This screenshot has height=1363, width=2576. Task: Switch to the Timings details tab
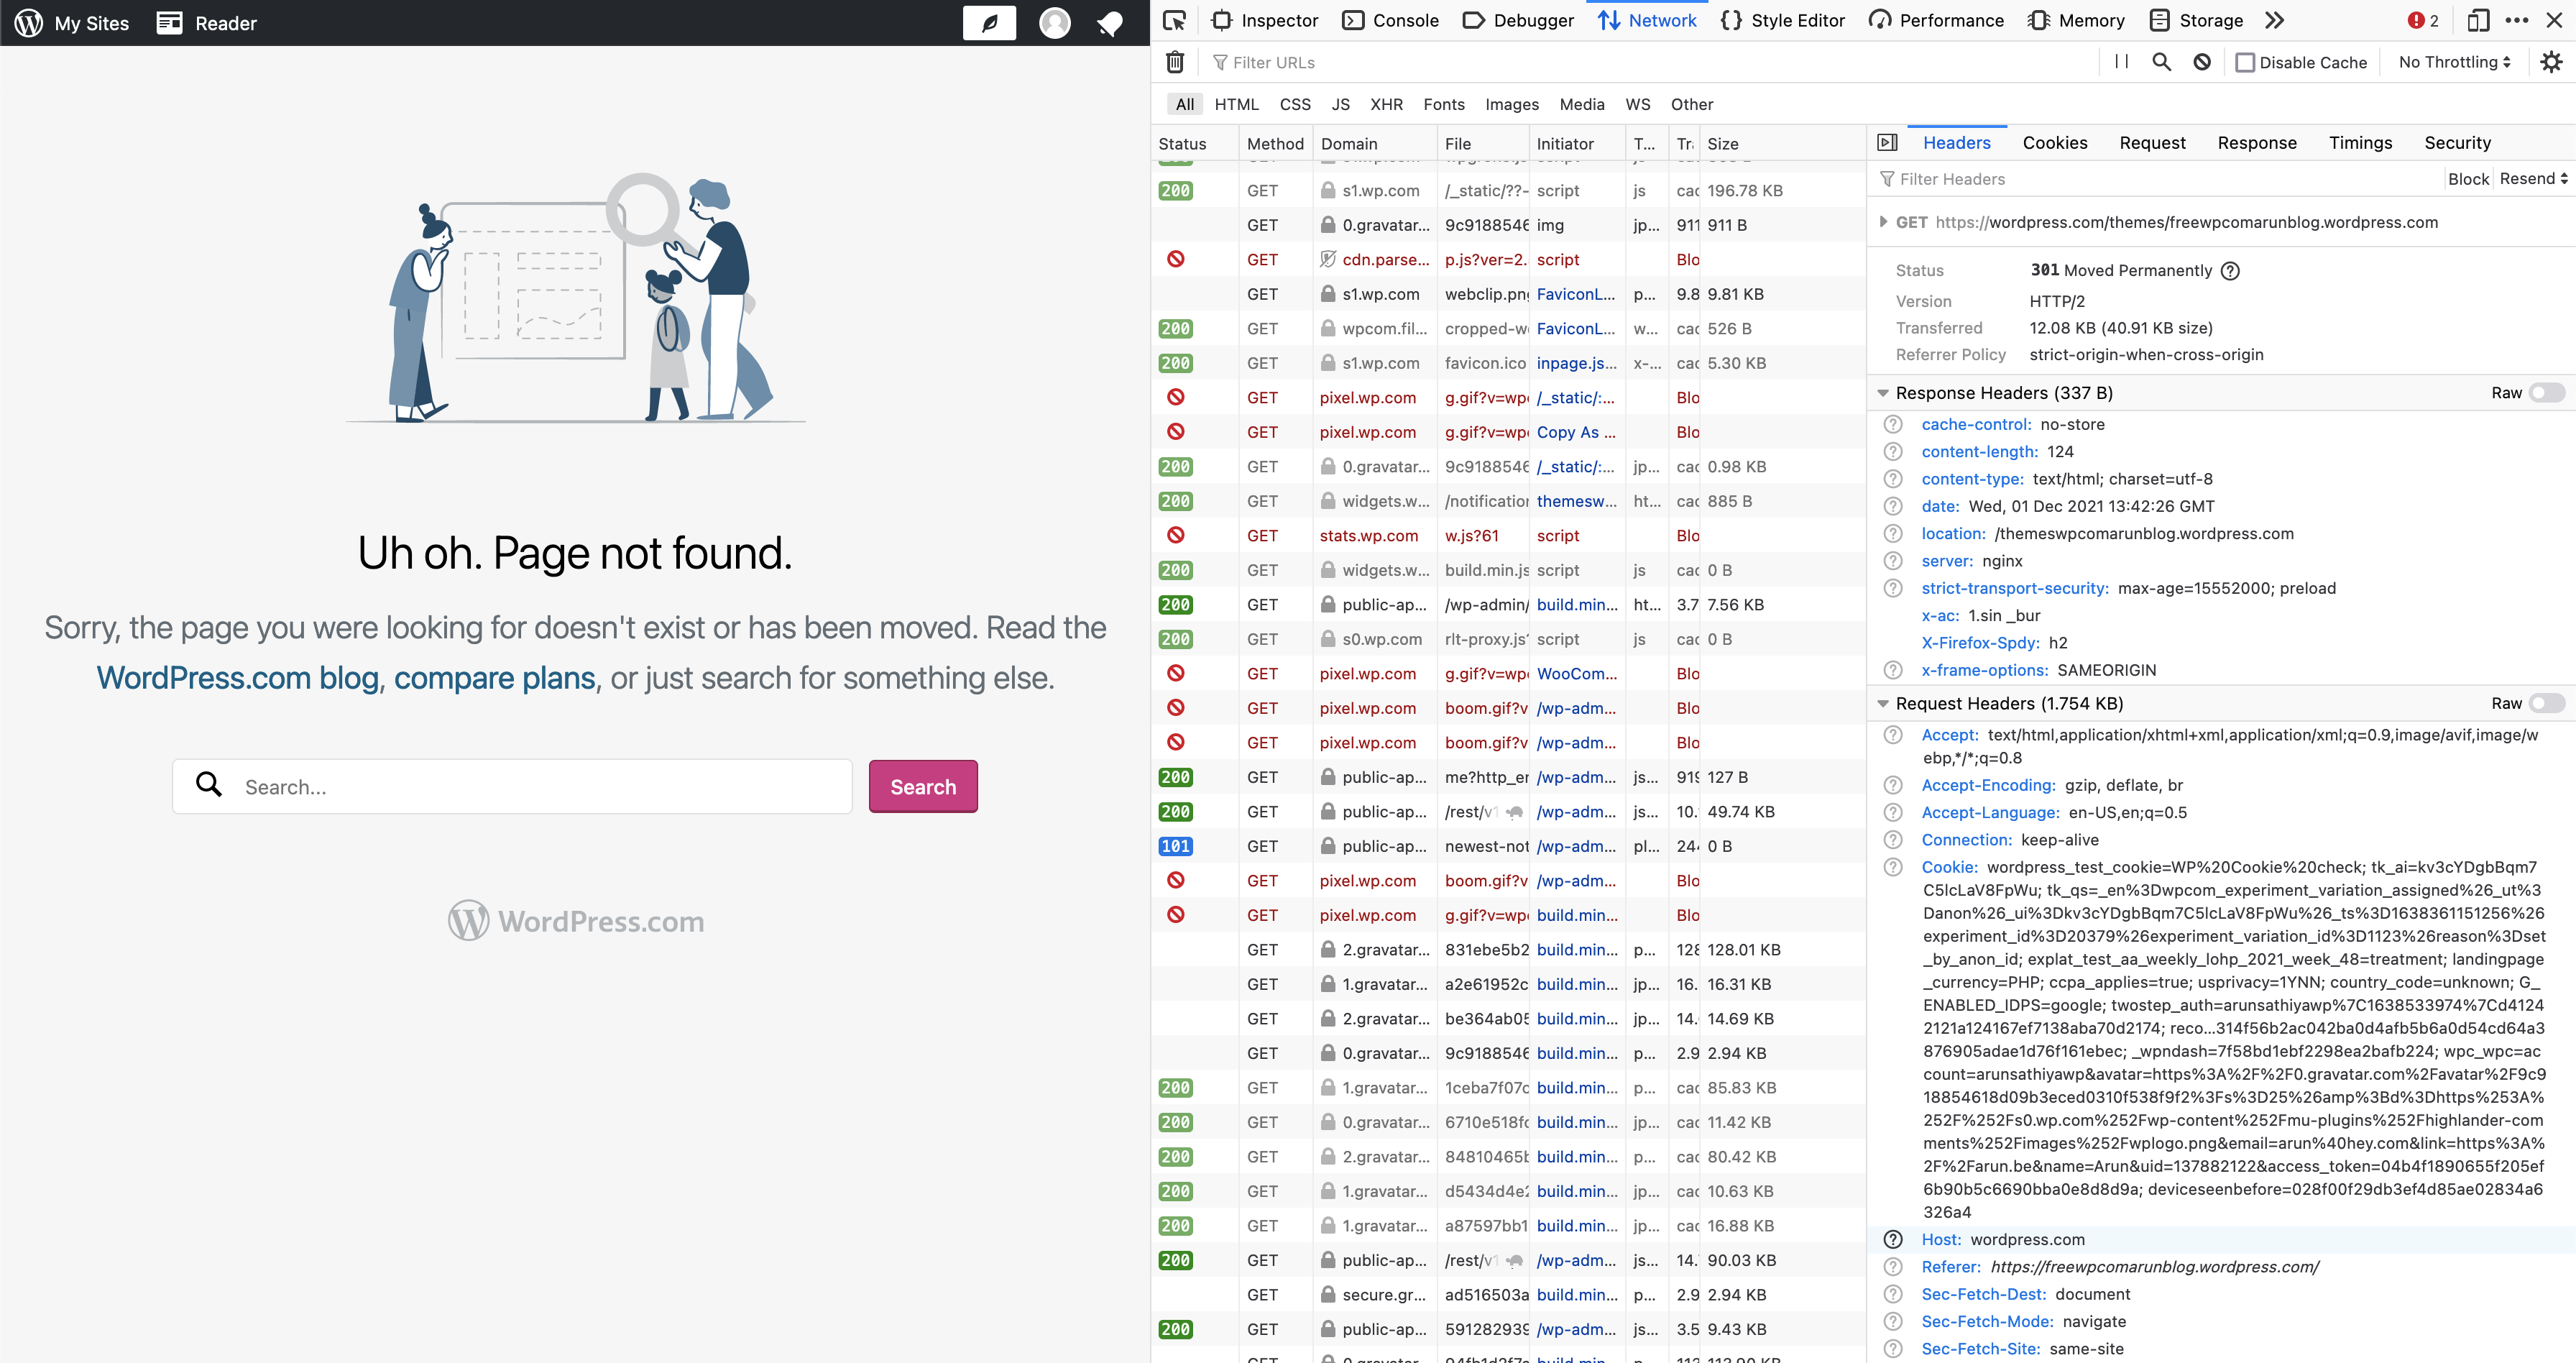click(2360, 142)
